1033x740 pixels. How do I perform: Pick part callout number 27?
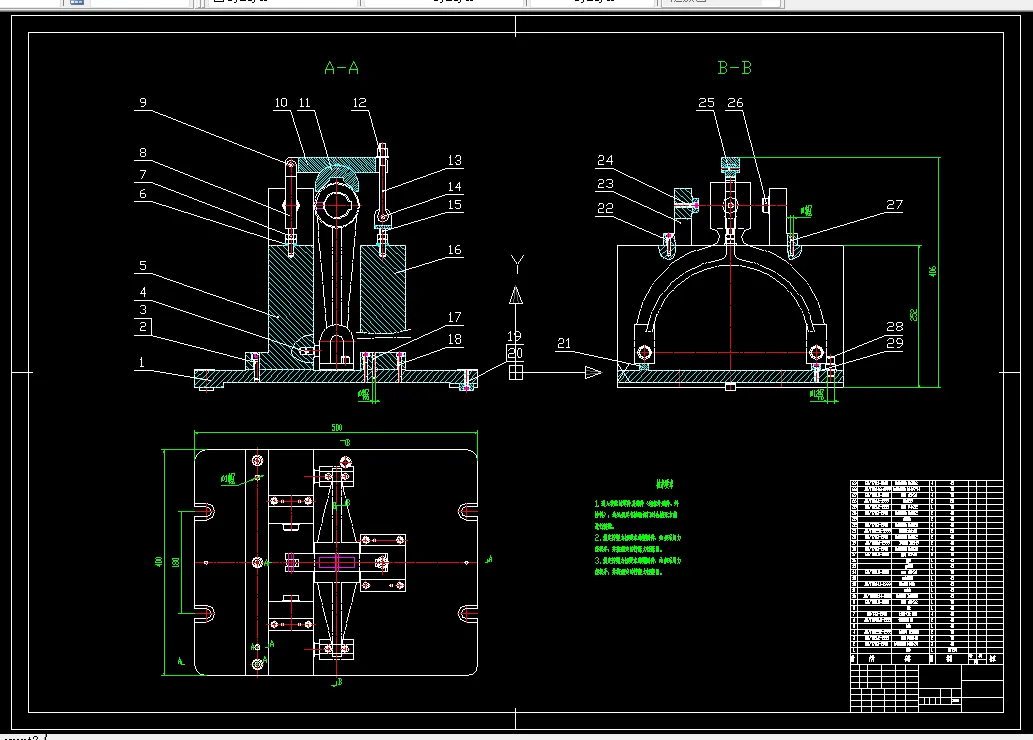[894, 205]
